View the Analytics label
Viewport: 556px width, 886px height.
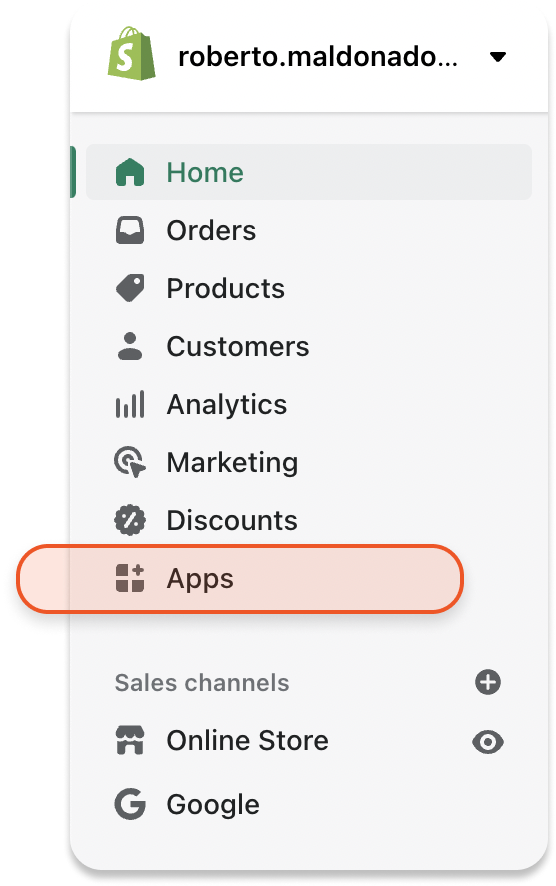pos(227,405)
